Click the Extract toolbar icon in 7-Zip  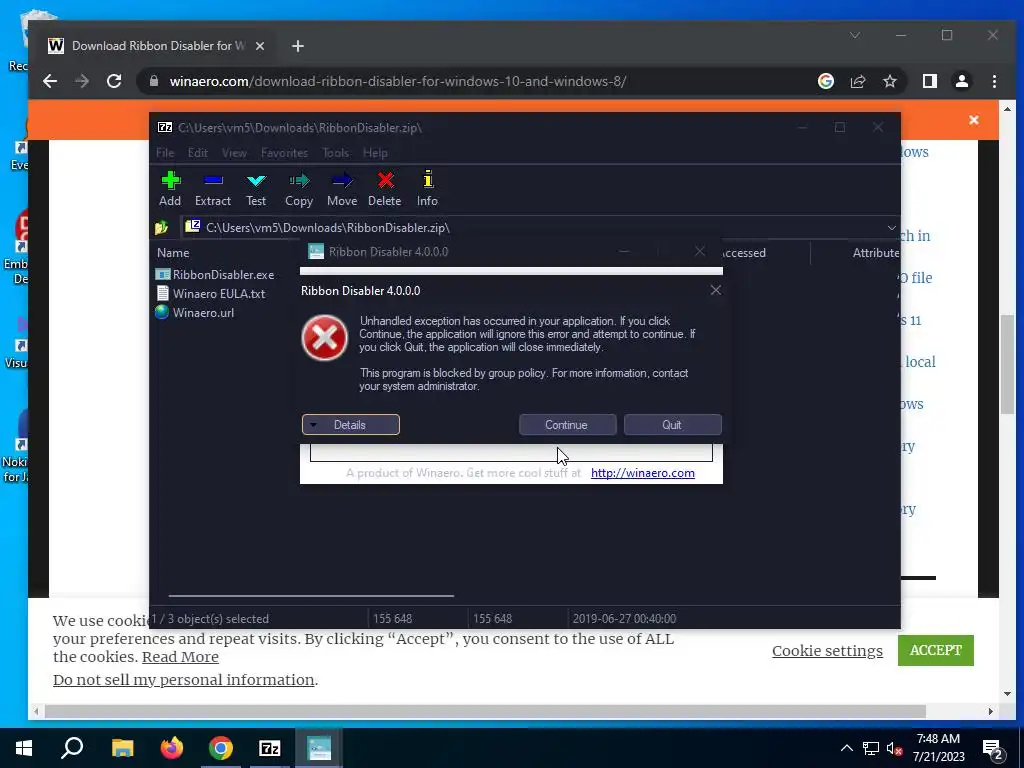coord(213,189)
